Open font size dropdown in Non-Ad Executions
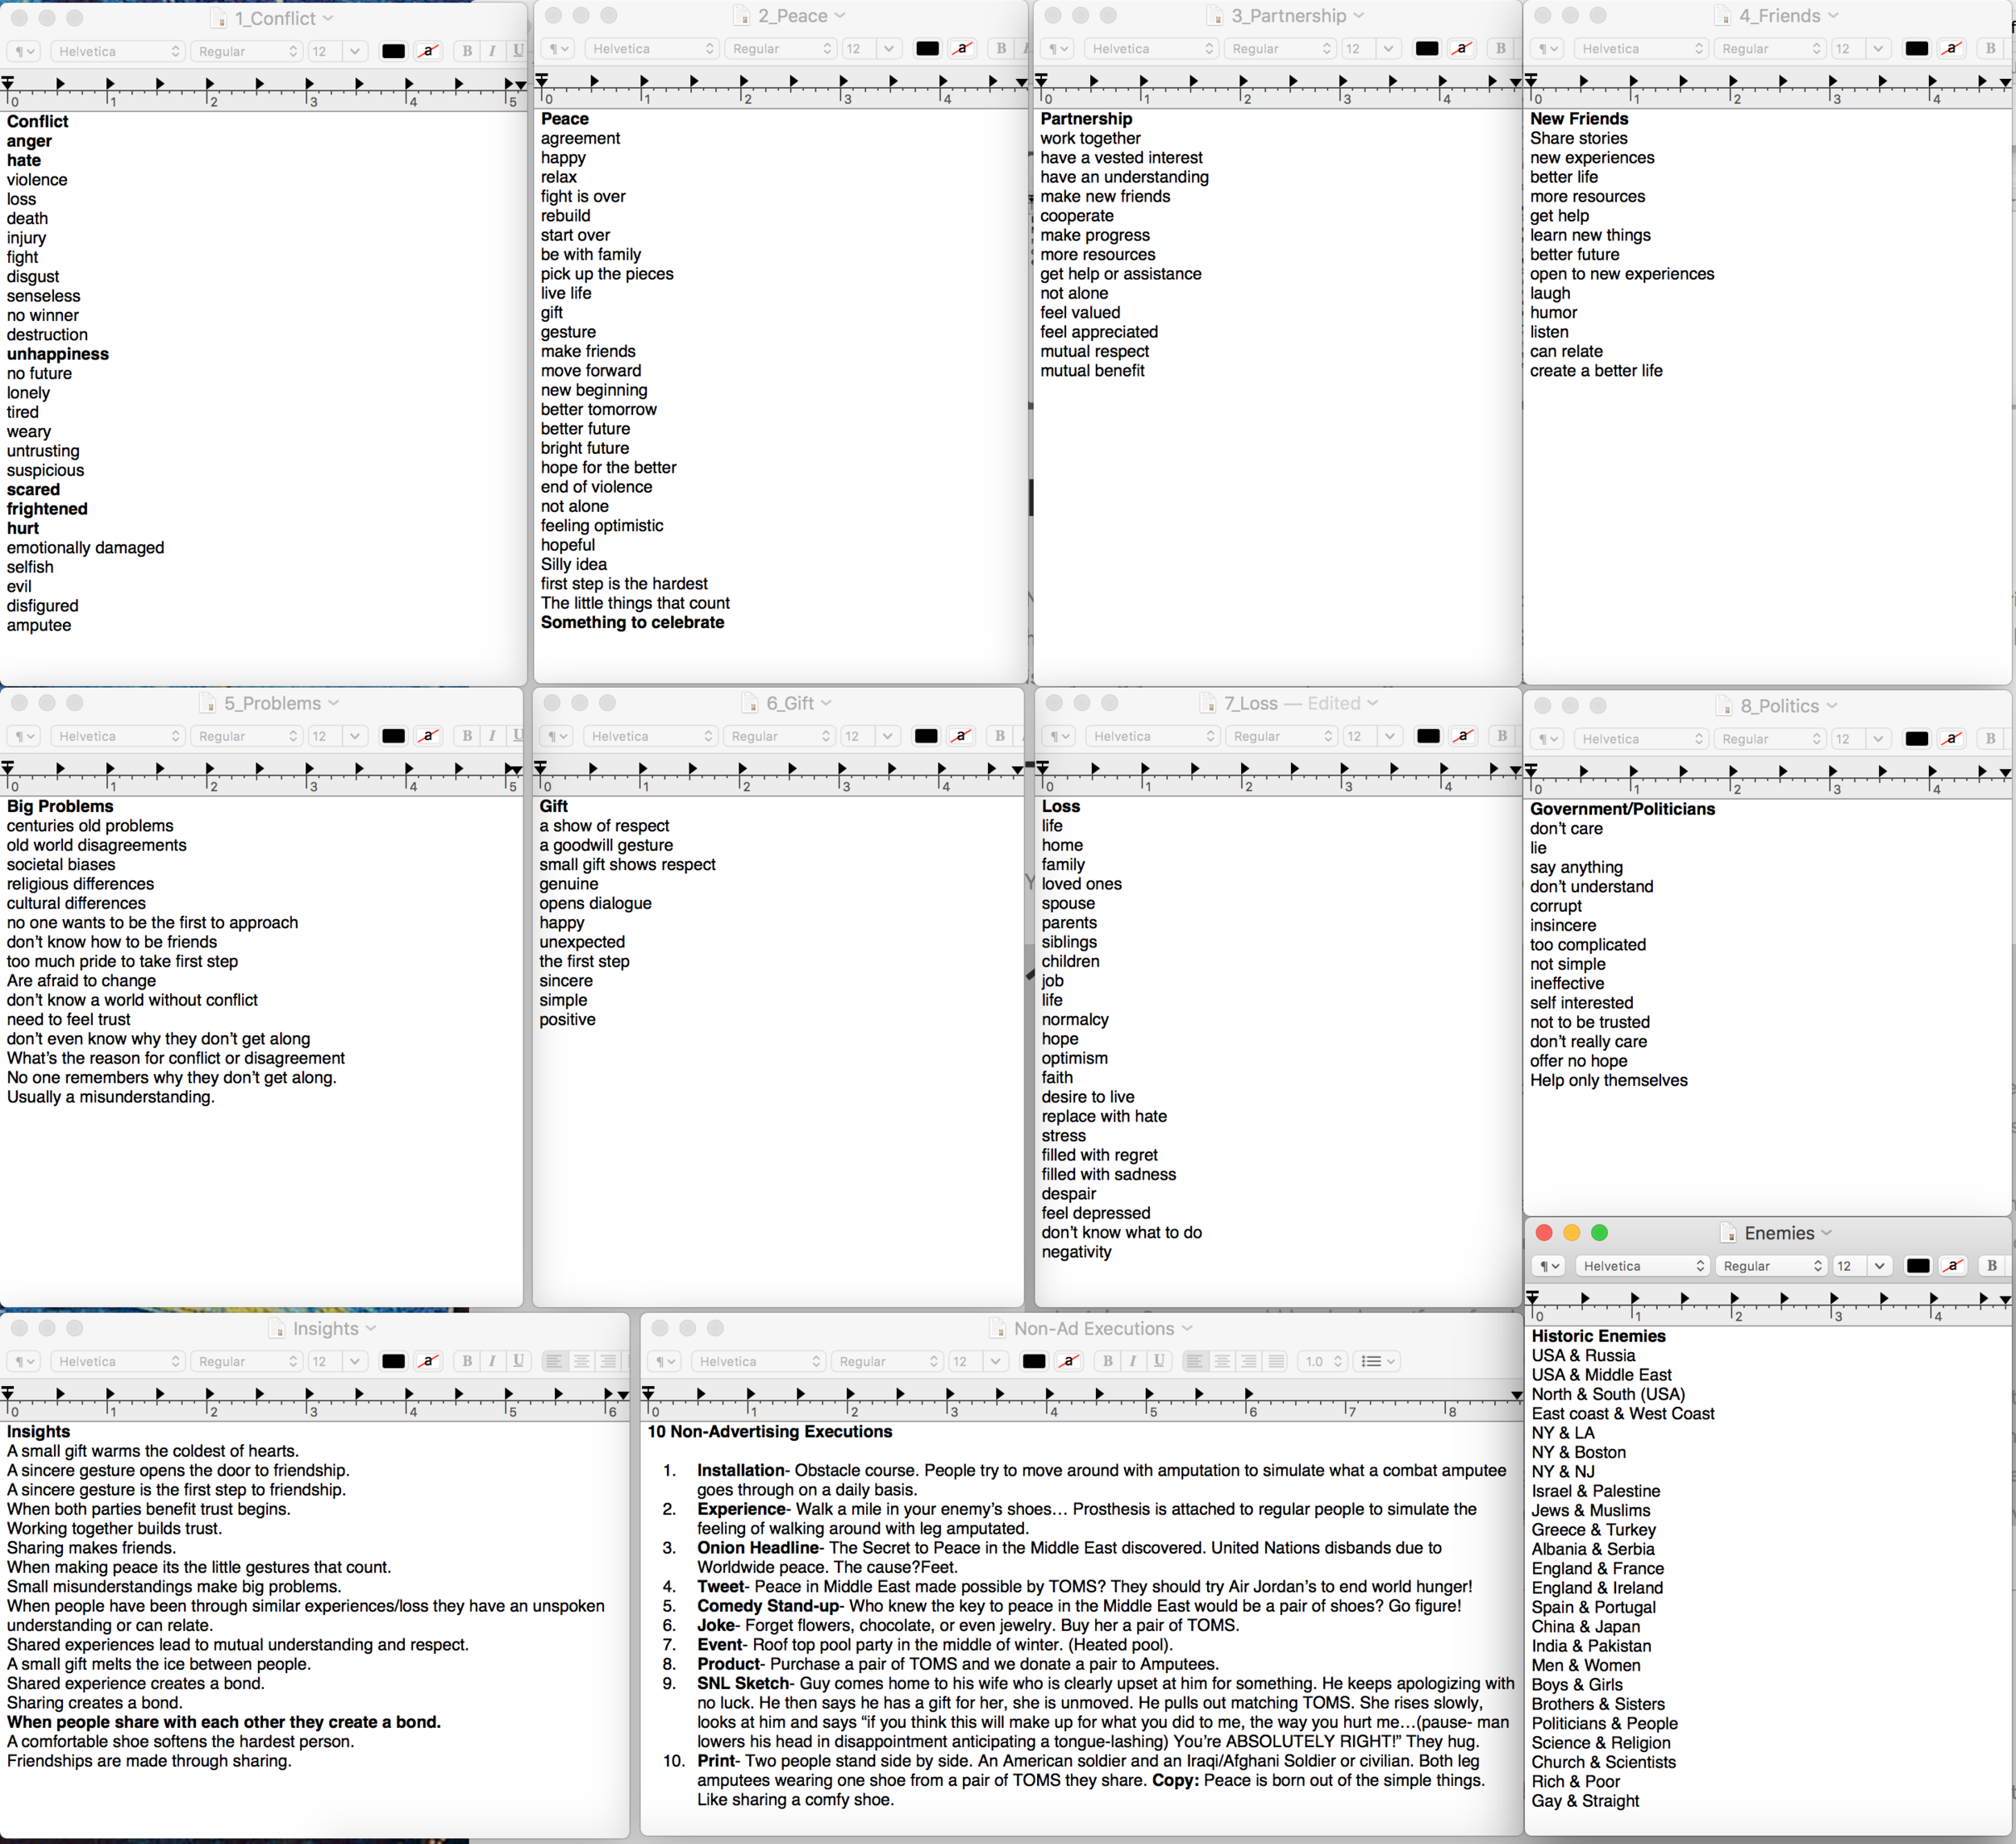Image resolution: width=2016 pixels, height=1844 pixels. click(x=995, y=1361)
